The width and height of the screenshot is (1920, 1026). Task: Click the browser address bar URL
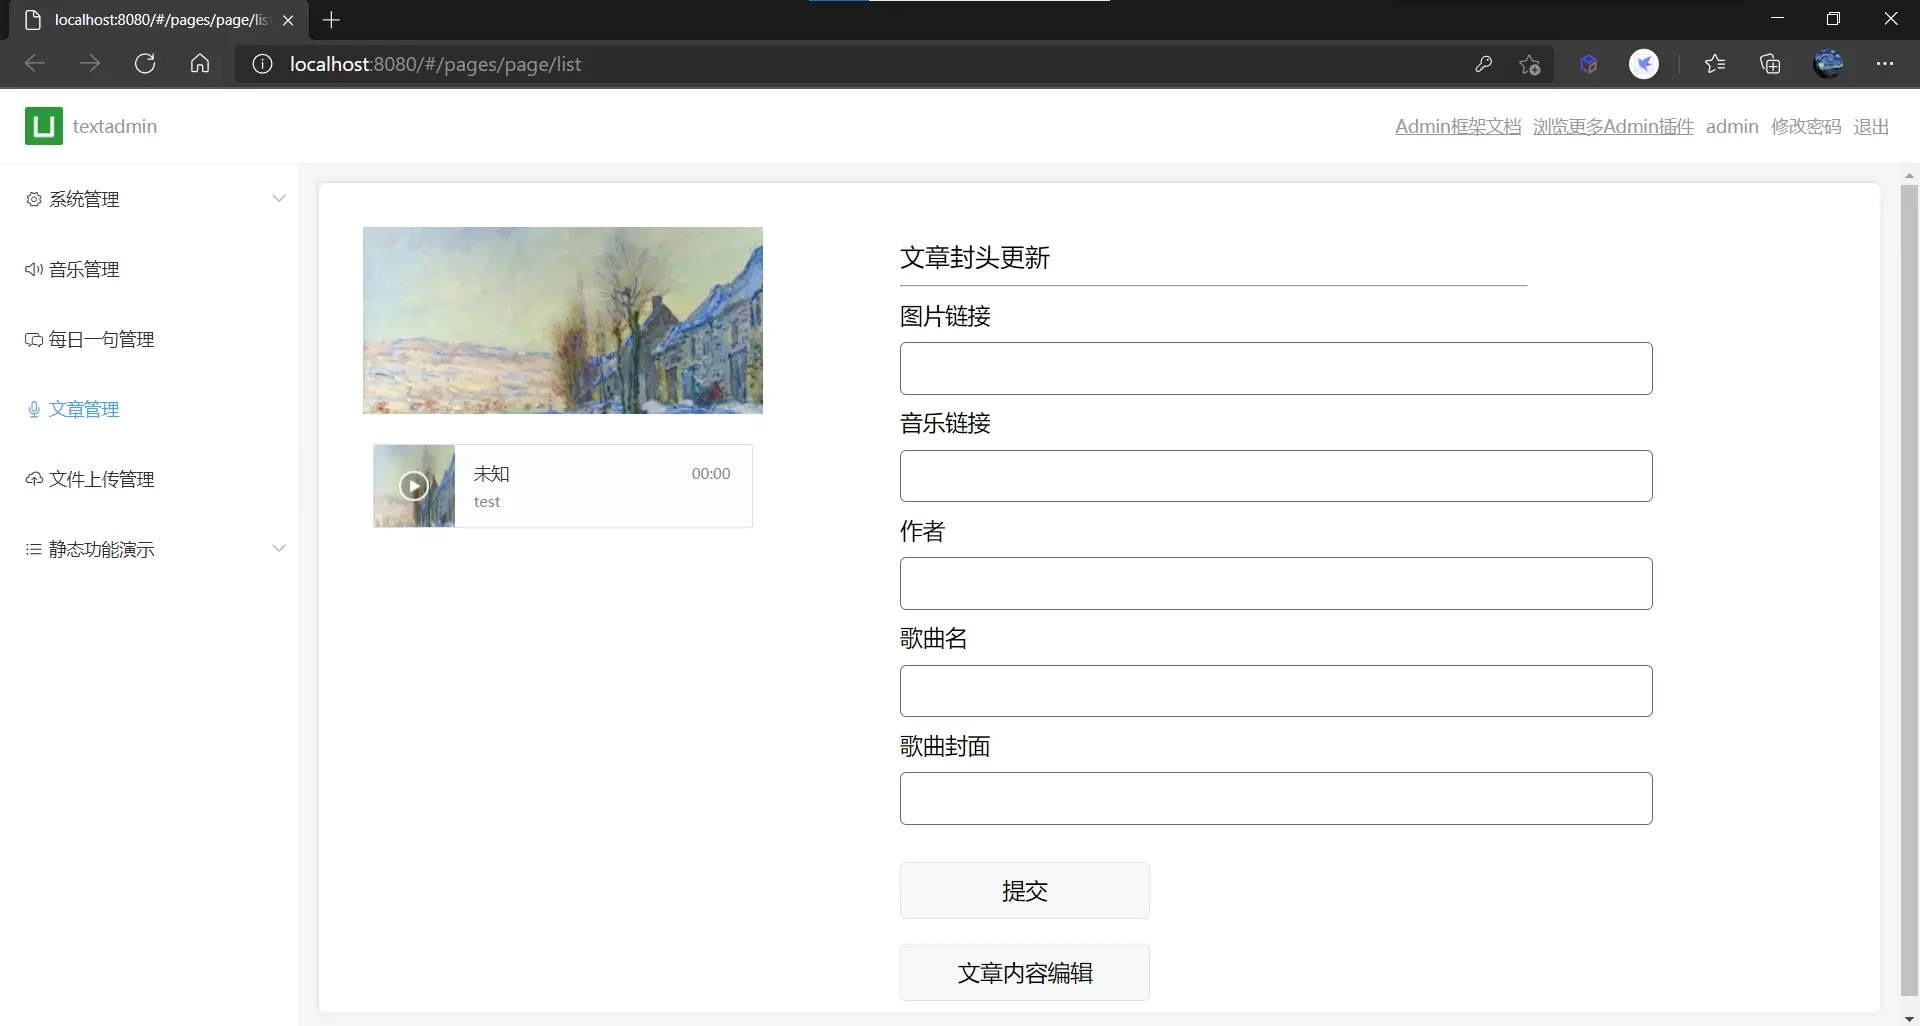(435, 64)
